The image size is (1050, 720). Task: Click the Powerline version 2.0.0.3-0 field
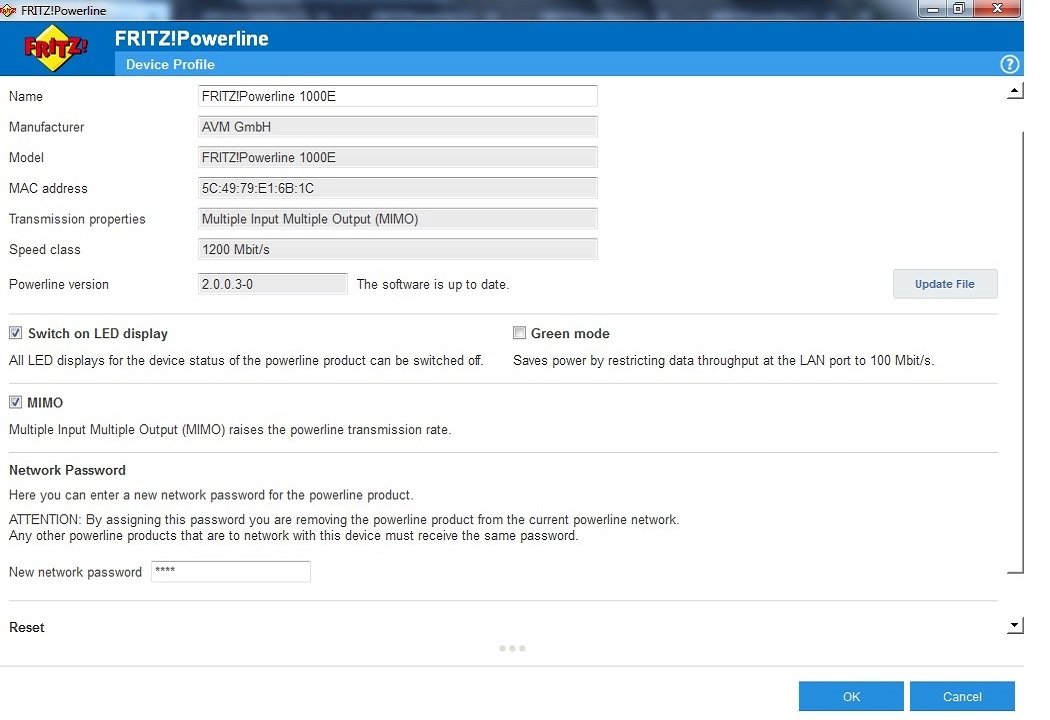coord(273,284)
